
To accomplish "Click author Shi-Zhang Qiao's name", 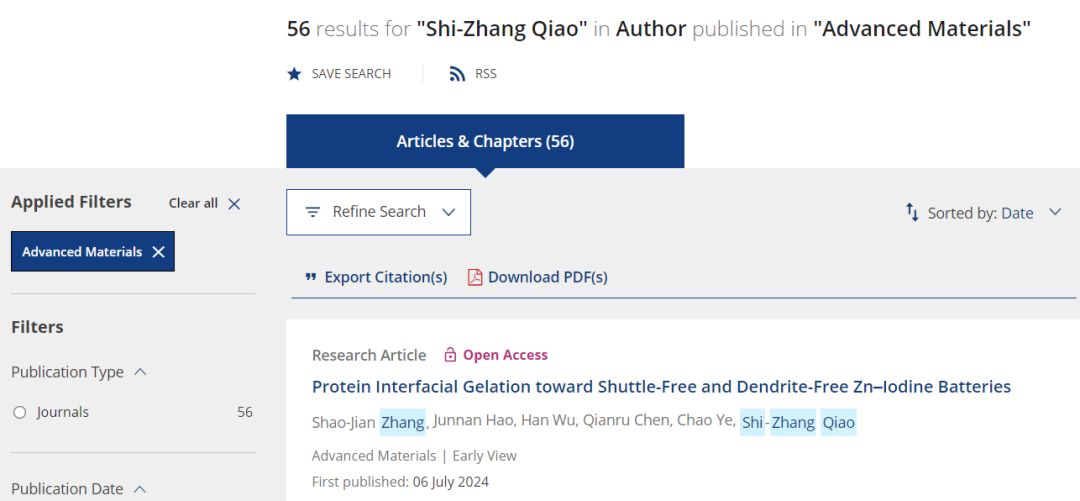I will pyautogui.click(x=798, y=422).
